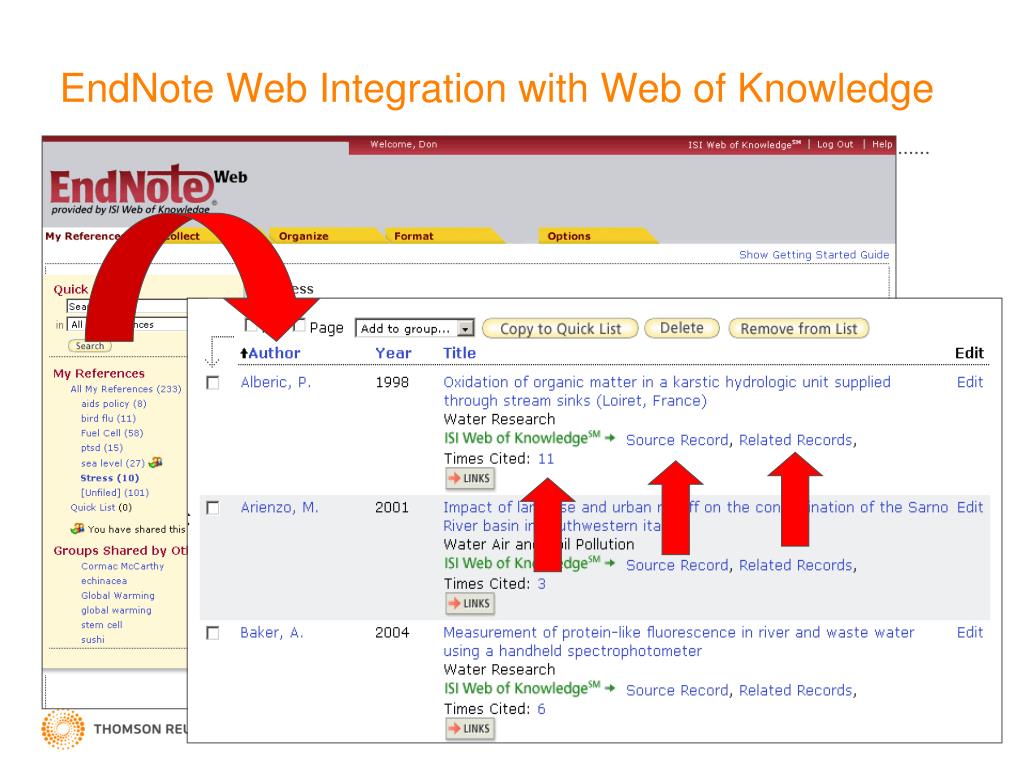
Task: Open the Options tab
Action: [569, 236]
